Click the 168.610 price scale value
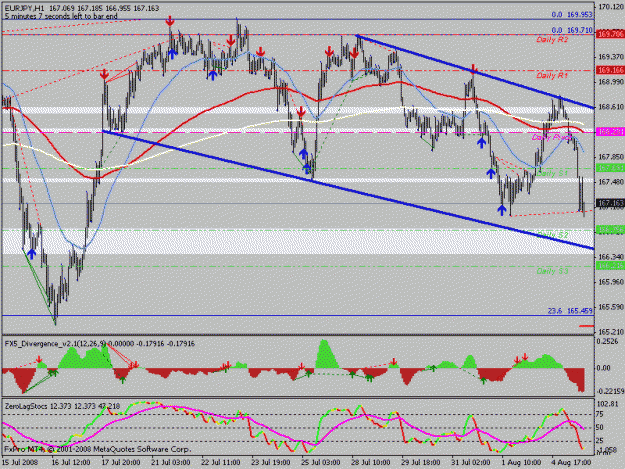Image resolution: width=625 pixels, height=469 pixels. [x=611, y=107]
